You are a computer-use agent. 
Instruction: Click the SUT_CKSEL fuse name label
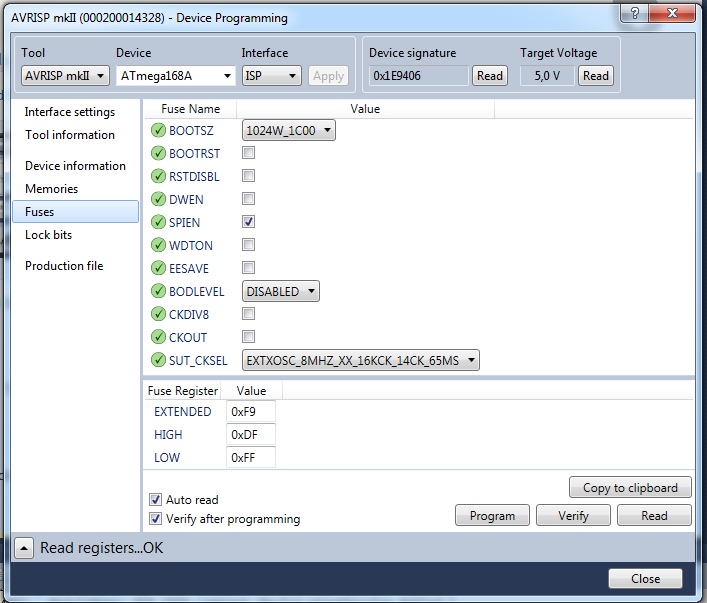pos(198,361)
